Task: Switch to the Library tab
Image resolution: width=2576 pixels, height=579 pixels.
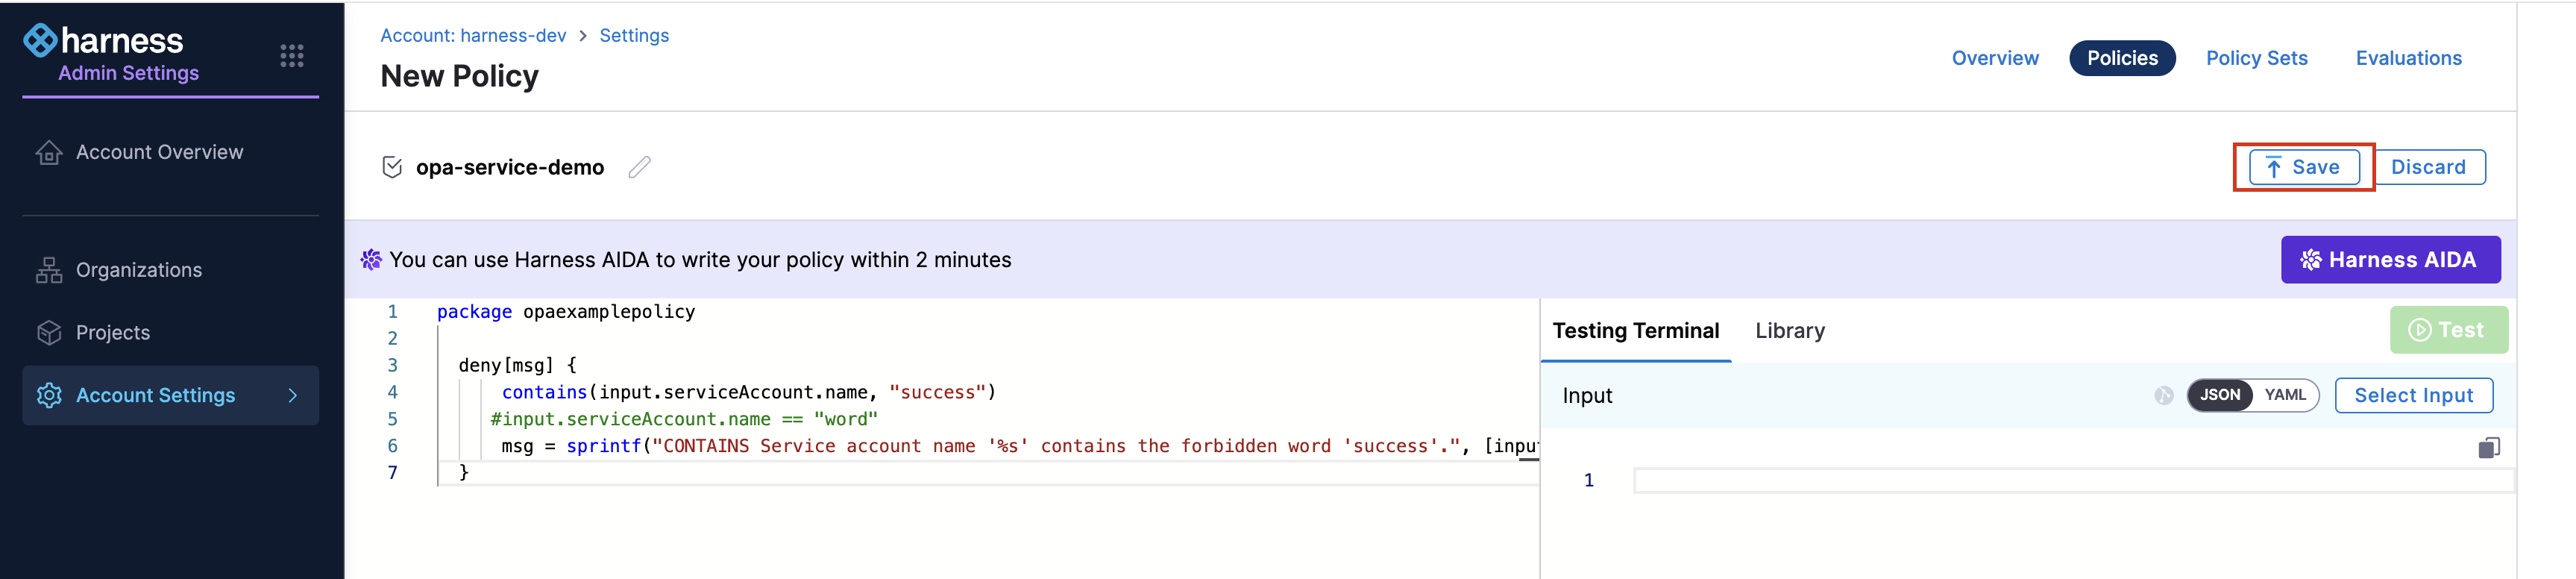Action: click(x=1789, y=331)
